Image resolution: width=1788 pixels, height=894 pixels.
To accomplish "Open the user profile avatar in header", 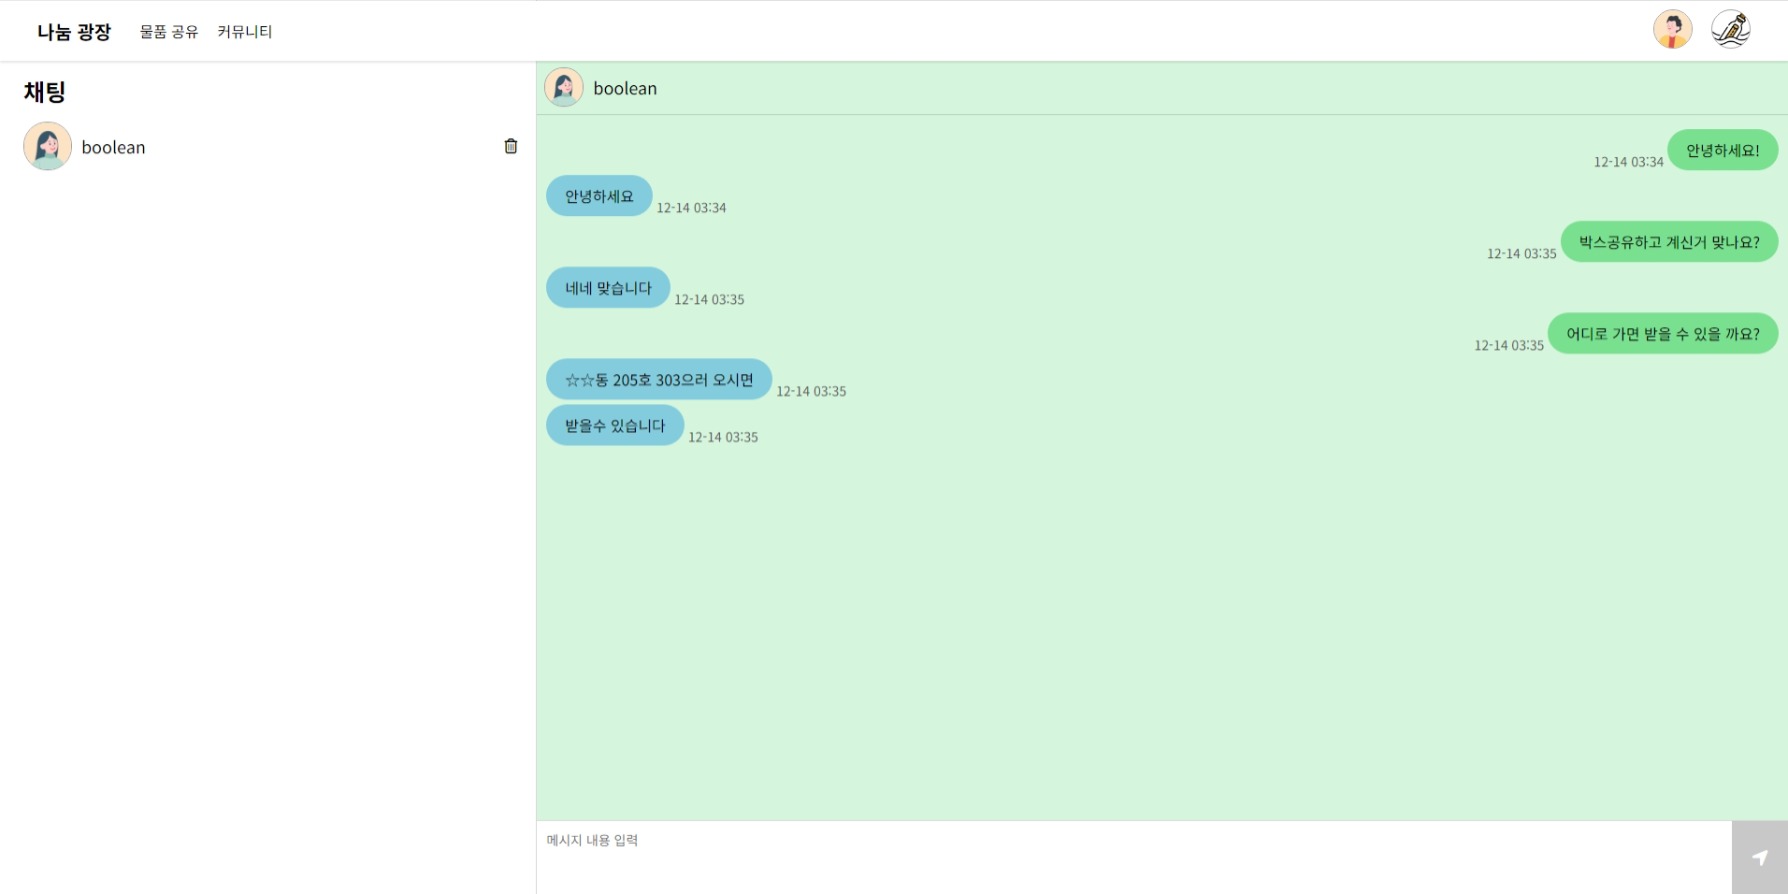I will [1672, 29].
